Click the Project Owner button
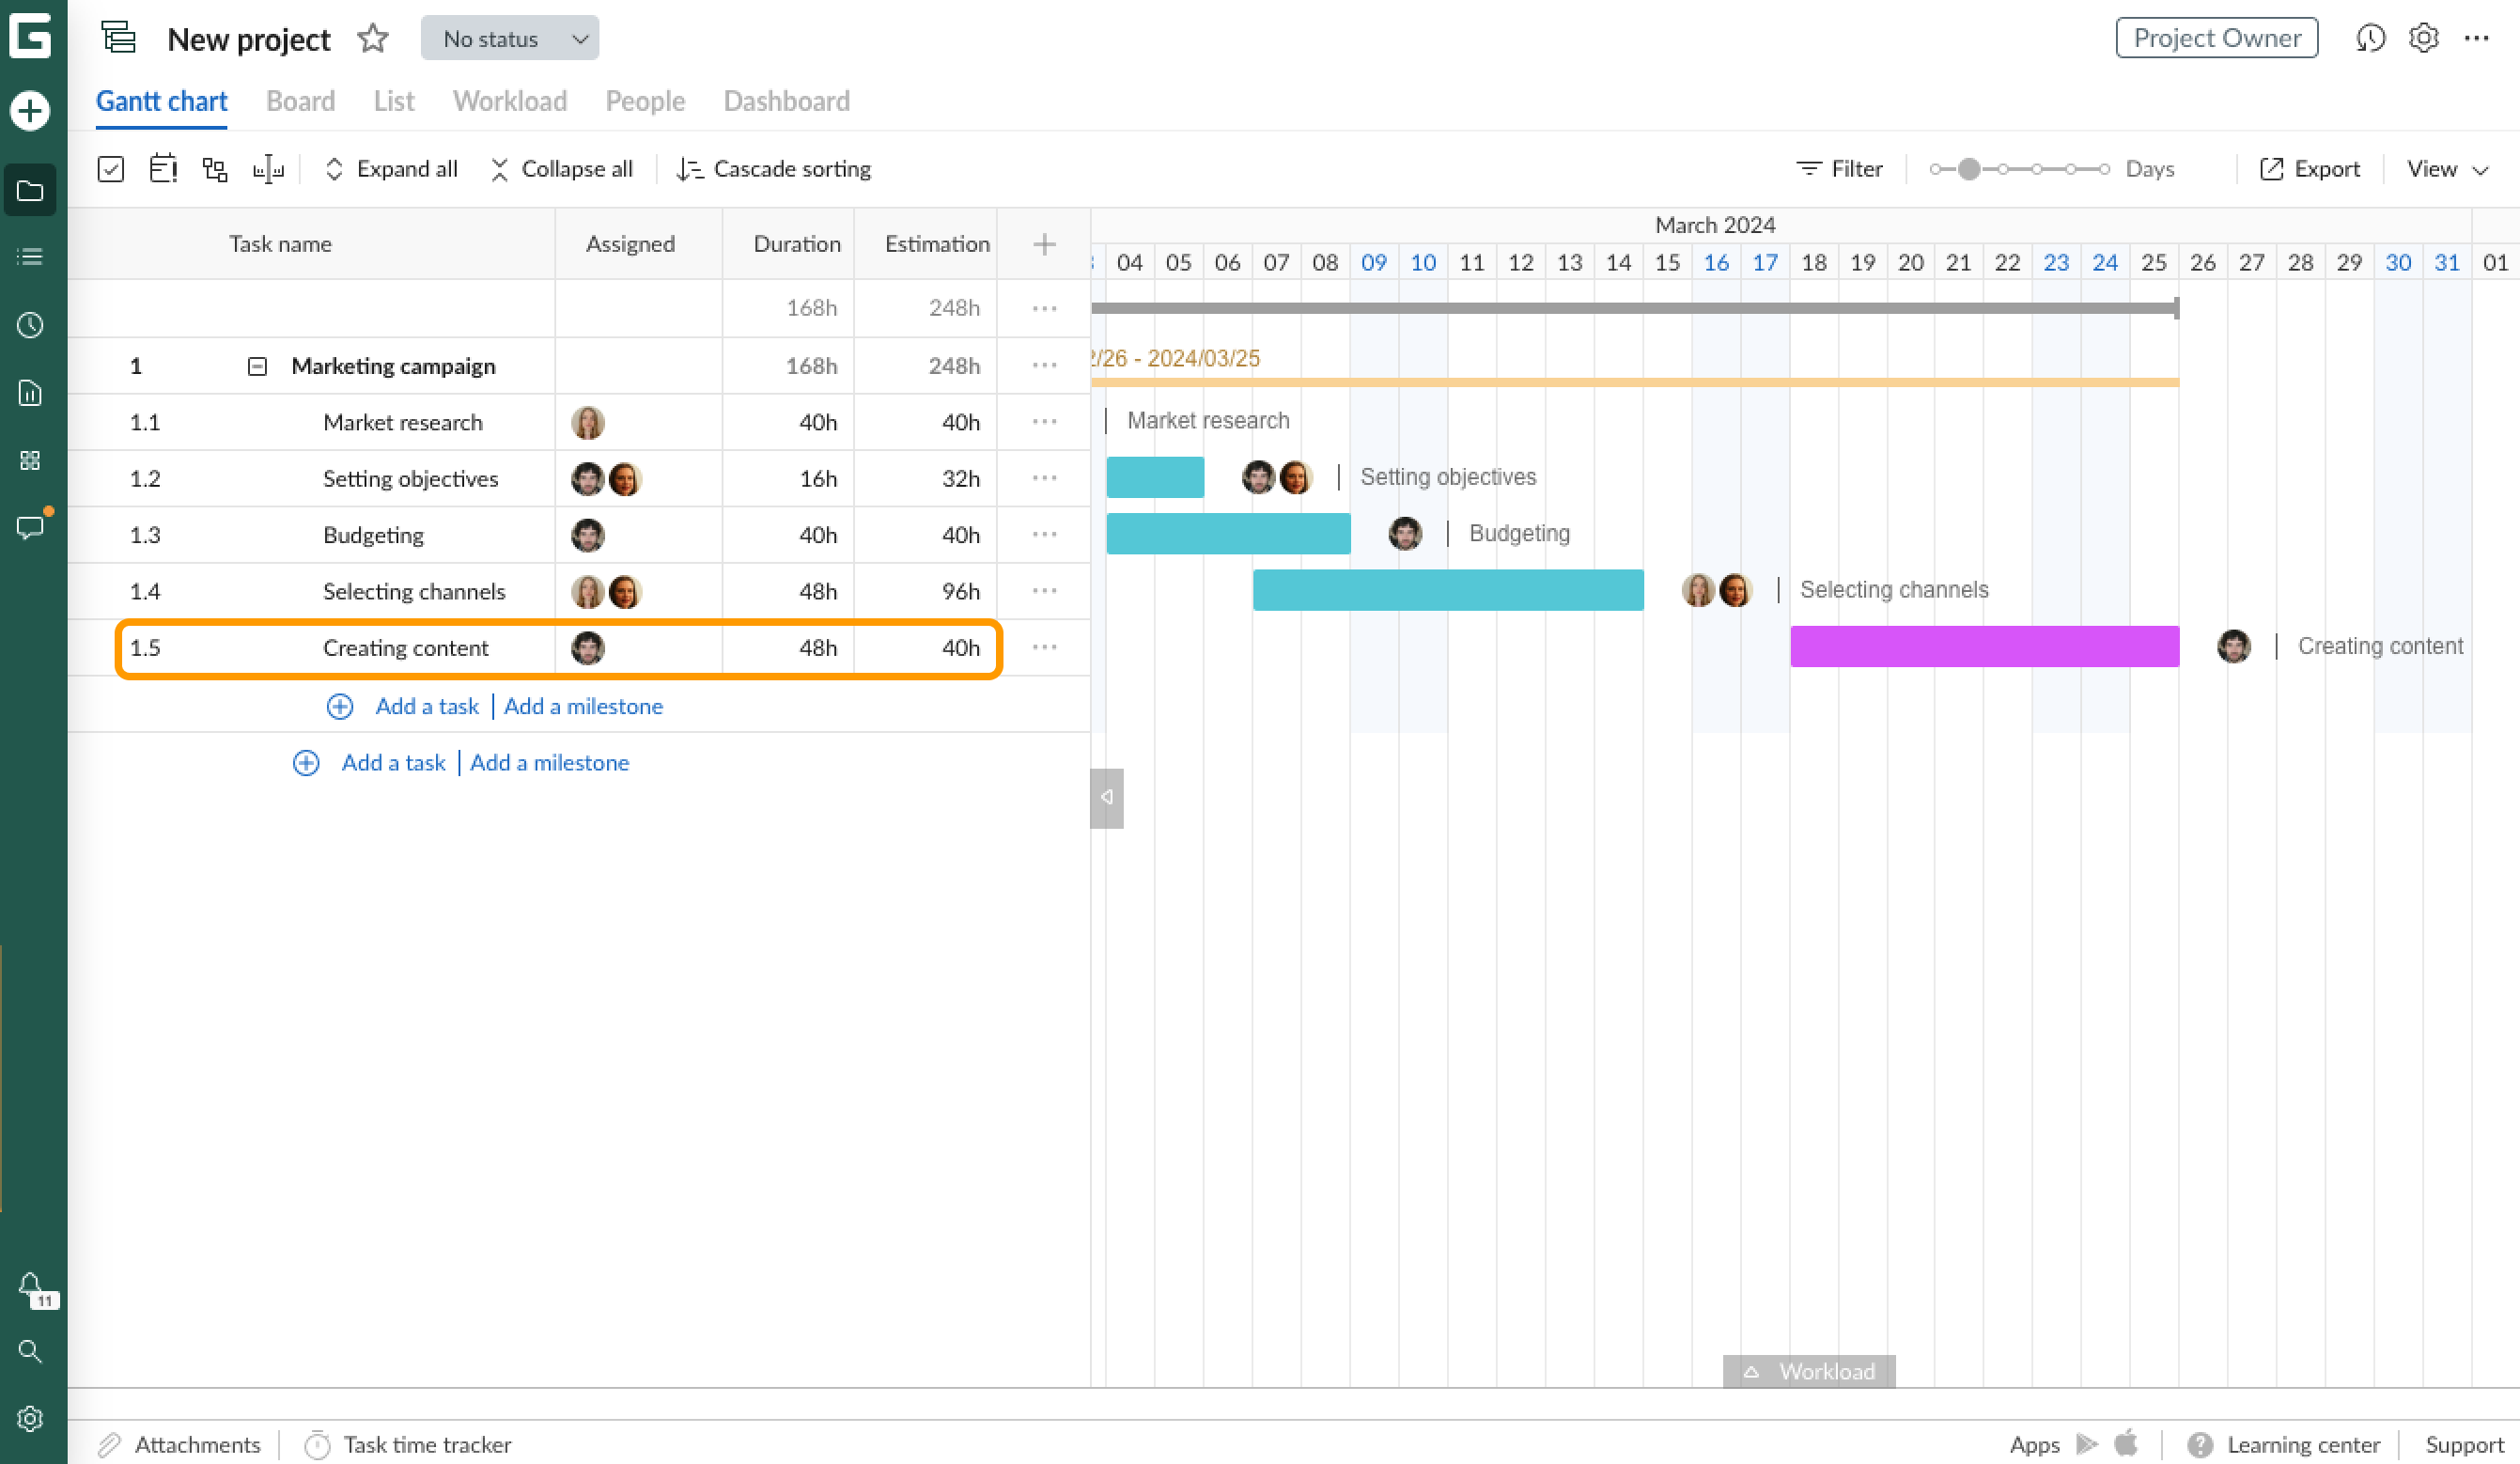Image resolution: width=2520 pixels, height=1464 pixels. [x=2217, y=38]
